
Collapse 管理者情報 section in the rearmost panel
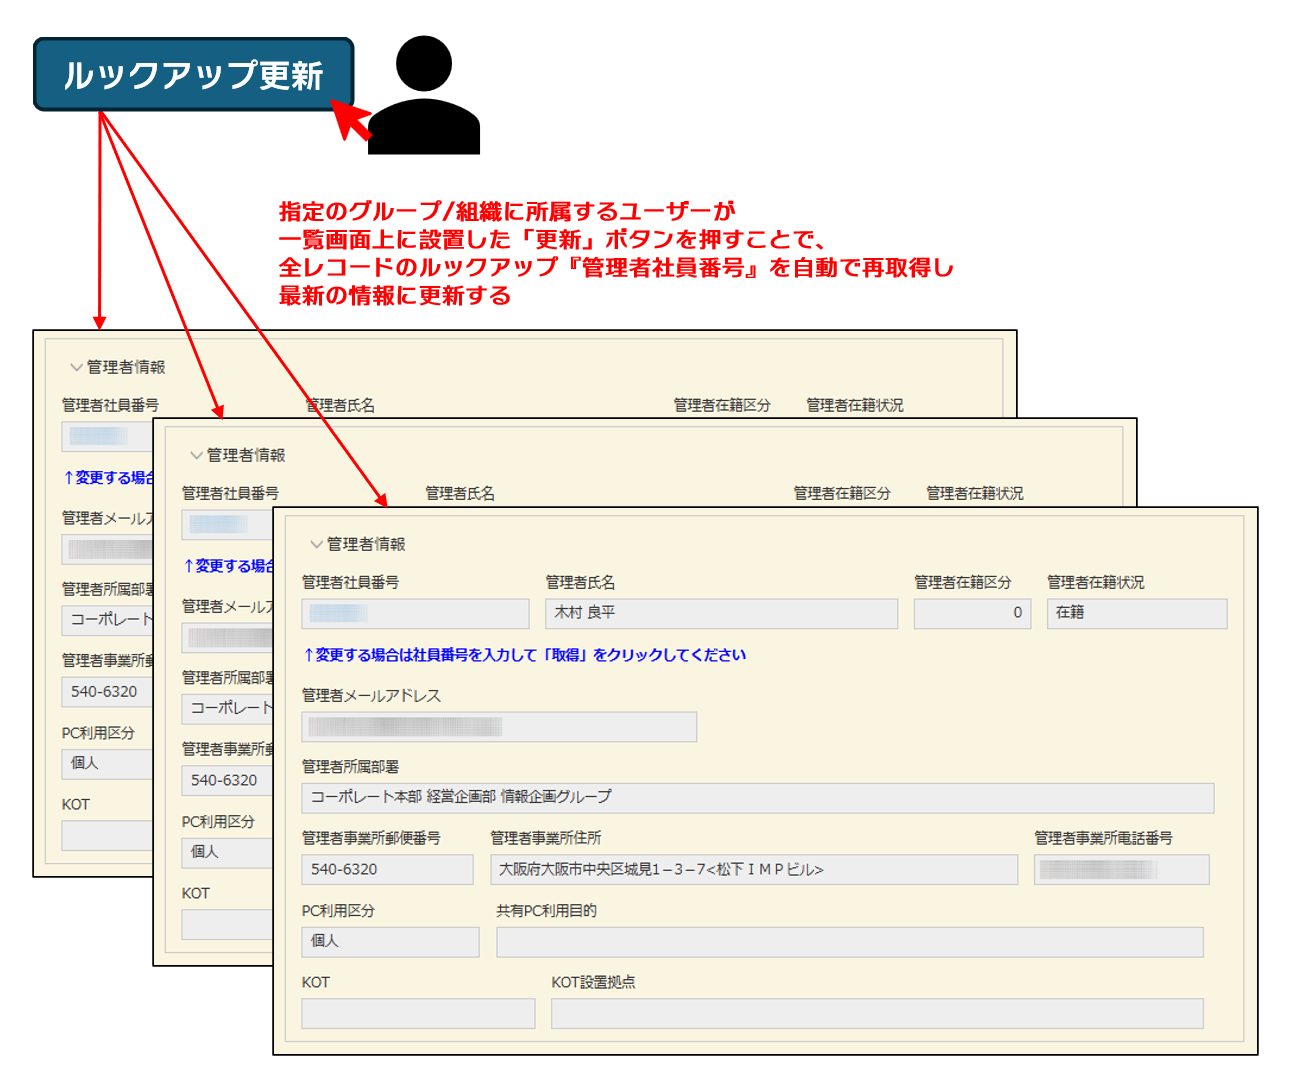tap(76, 367)
